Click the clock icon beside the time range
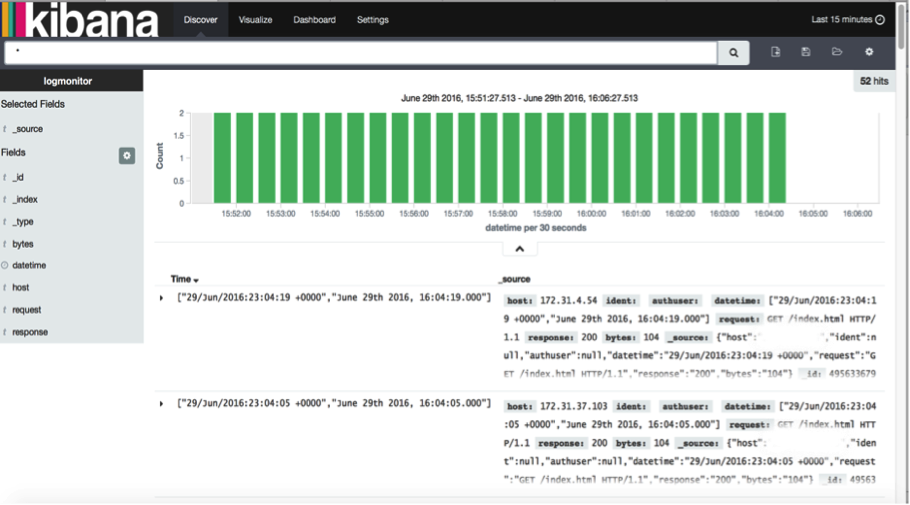The width and height of the screenshot is (910, 505). (x=880, y=20)
